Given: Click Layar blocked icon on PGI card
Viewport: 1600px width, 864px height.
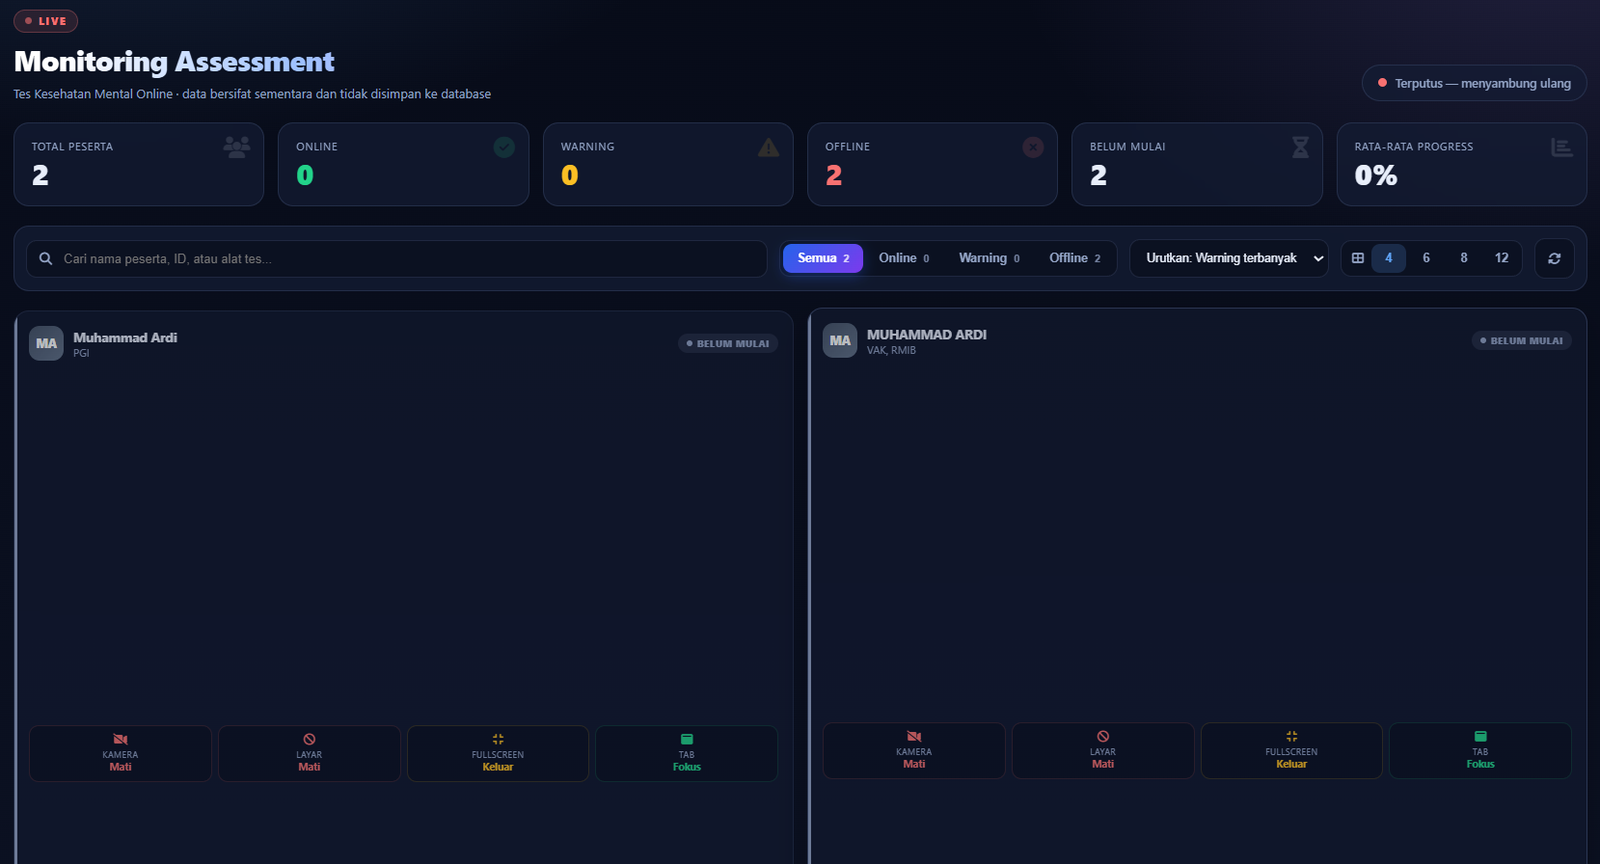Looking at the screenshot, I should point(309,740).
